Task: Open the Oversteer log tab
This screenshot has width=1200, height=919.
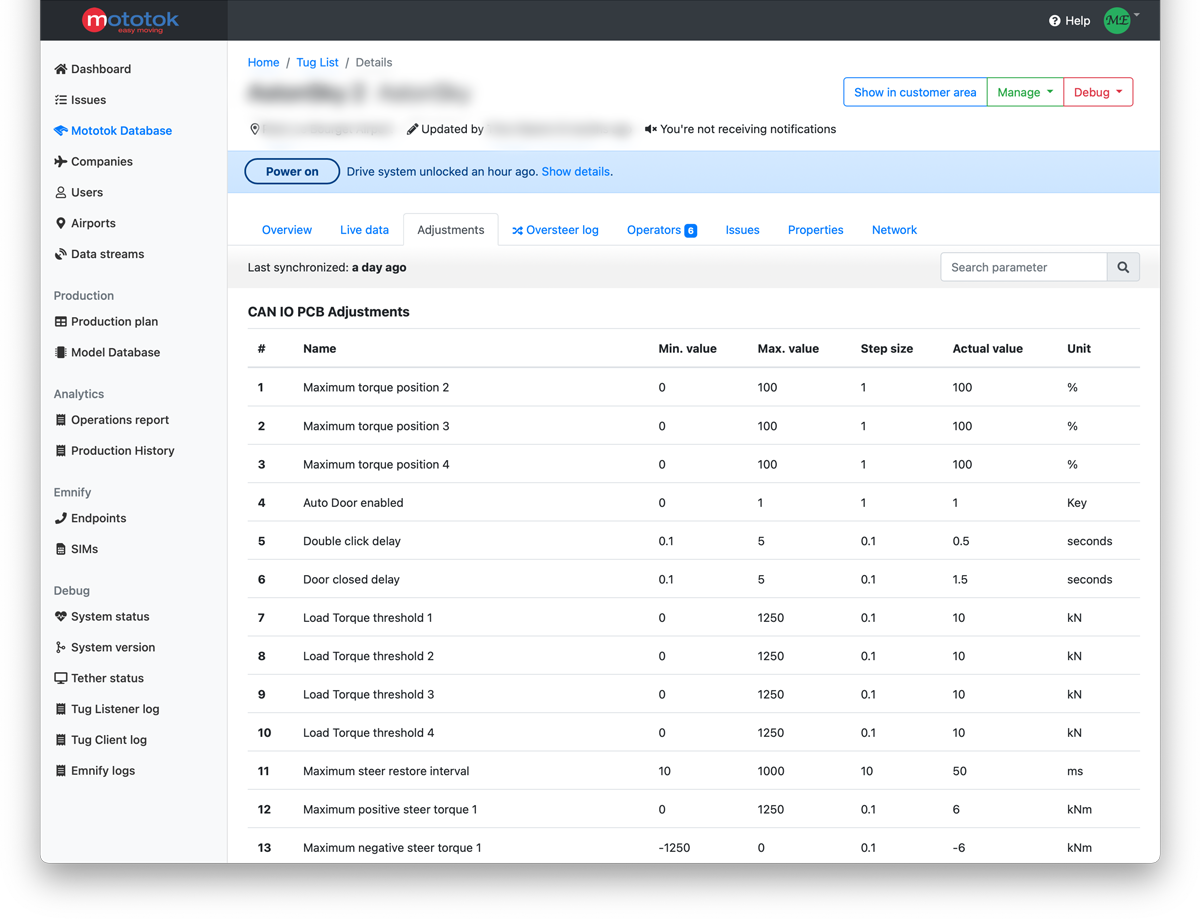Action: pos(555,230)
